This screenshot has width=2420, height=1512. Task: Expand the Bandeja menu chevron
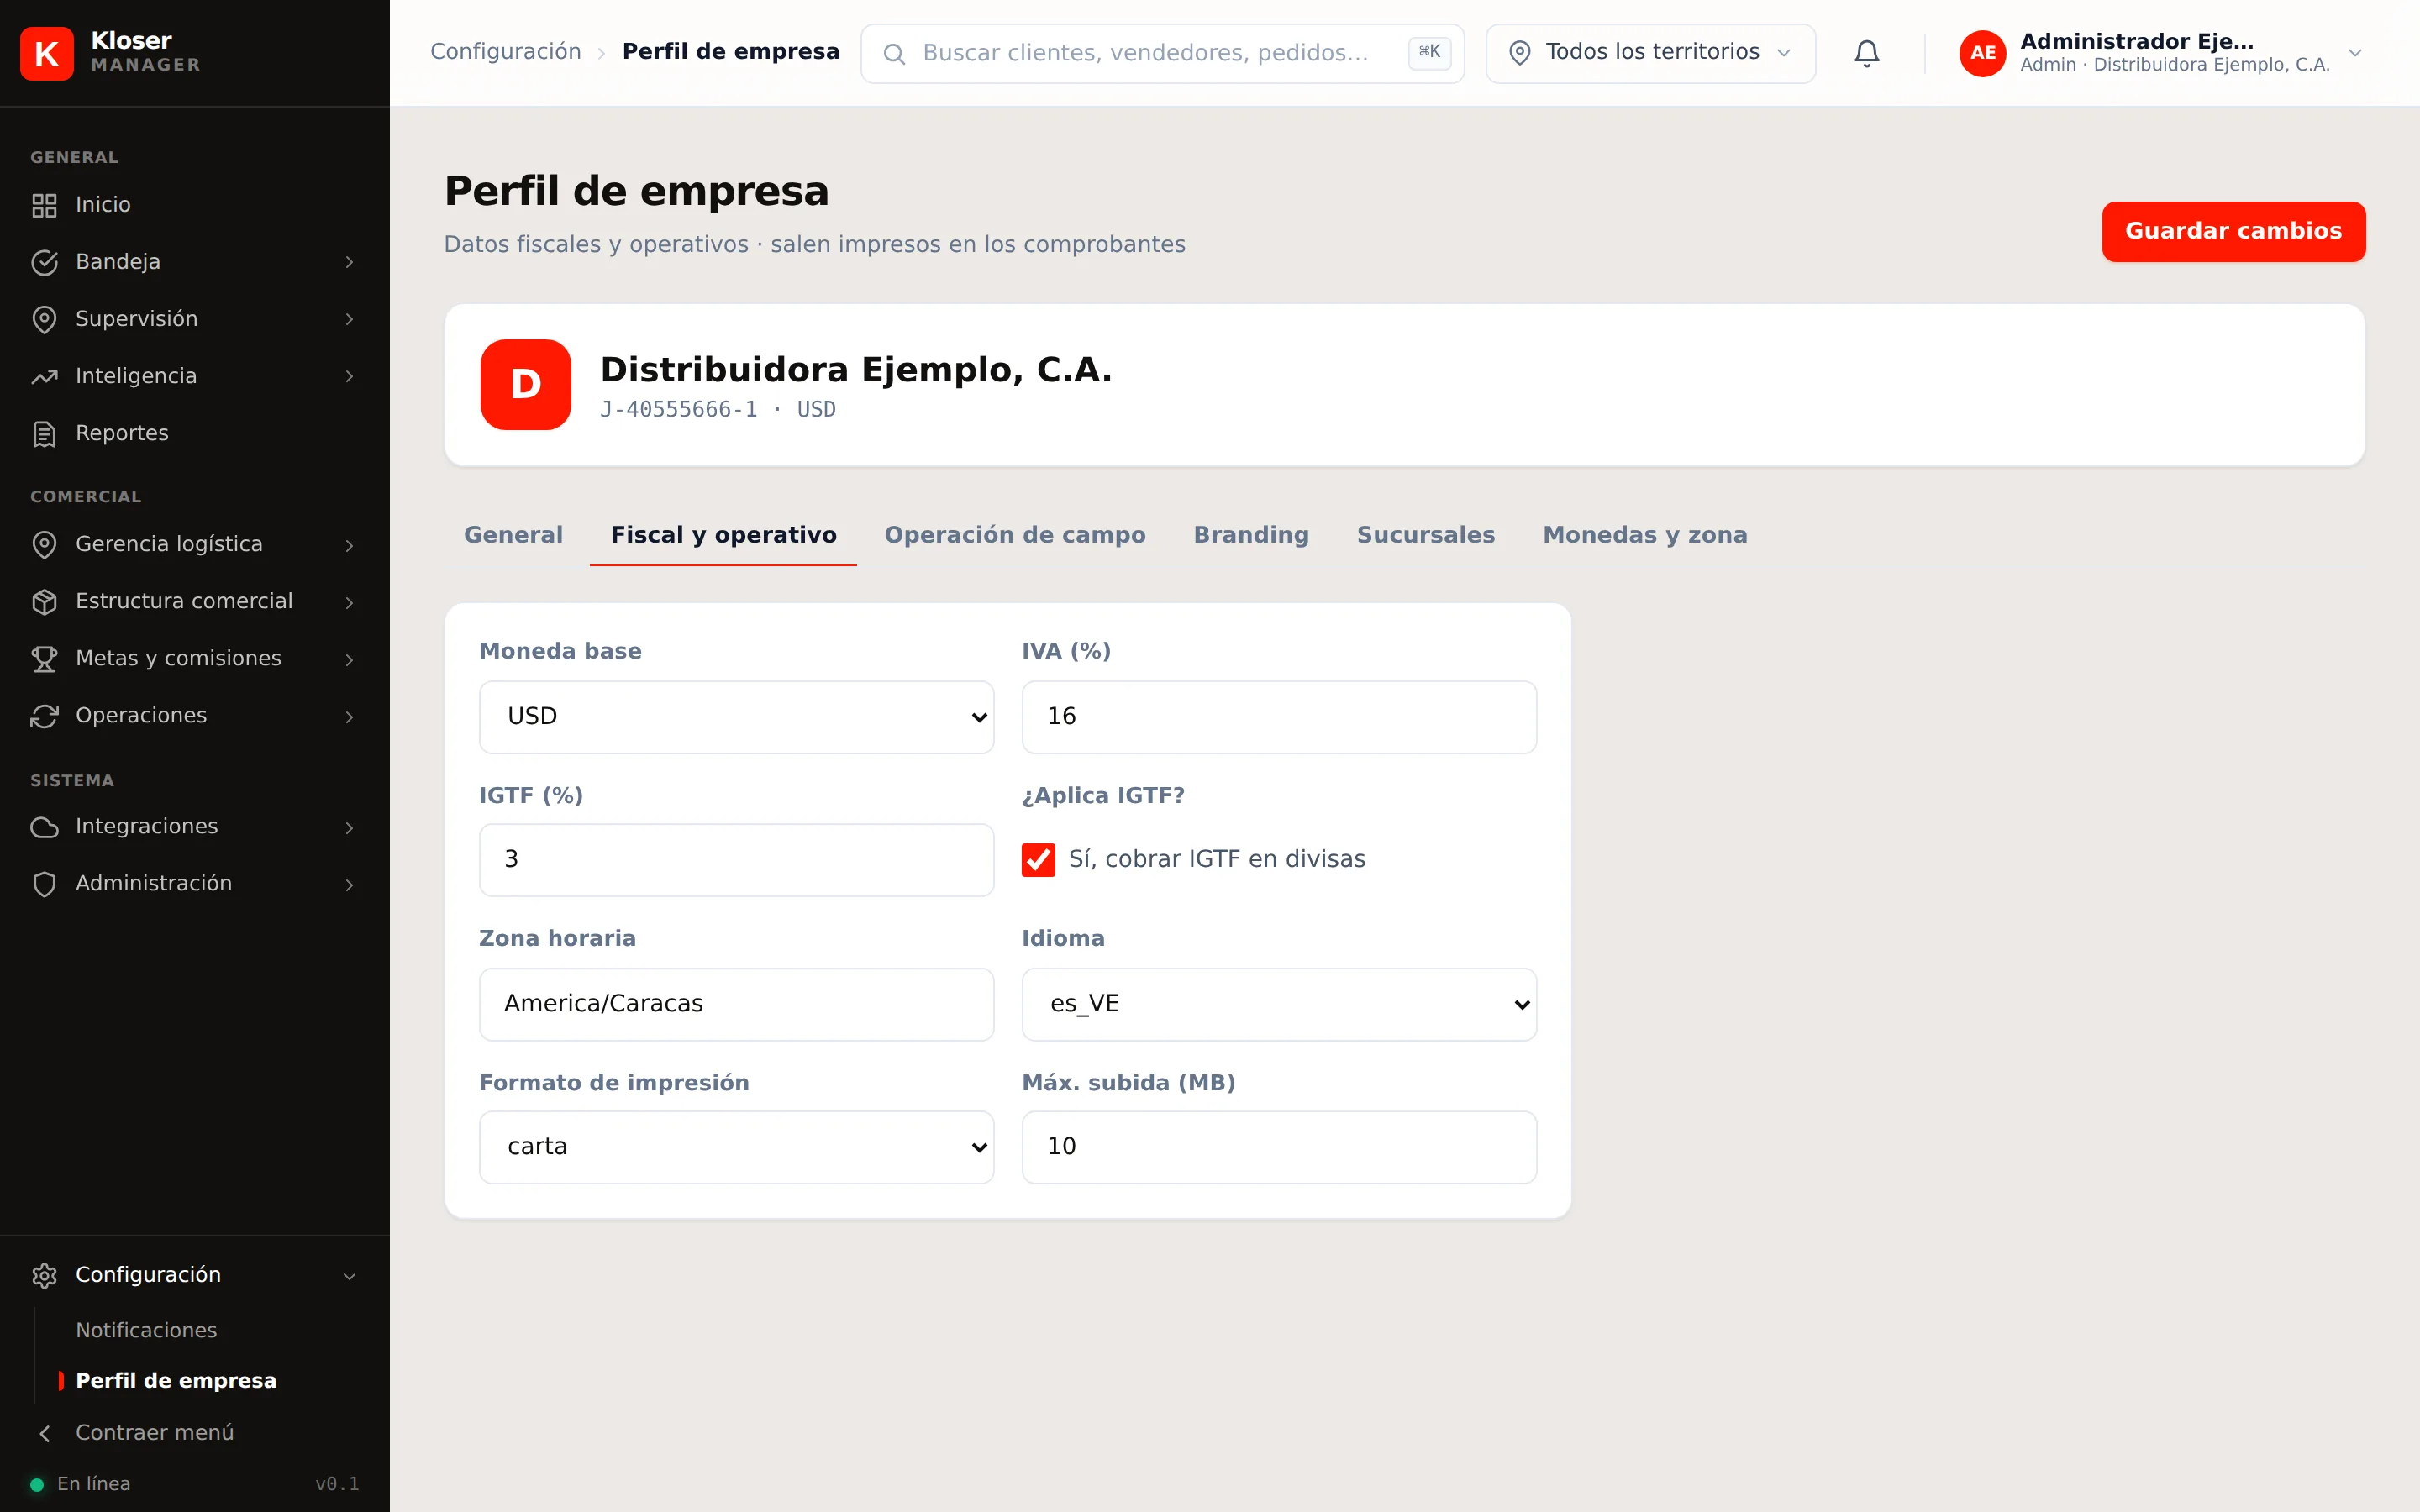click(349, 262)
